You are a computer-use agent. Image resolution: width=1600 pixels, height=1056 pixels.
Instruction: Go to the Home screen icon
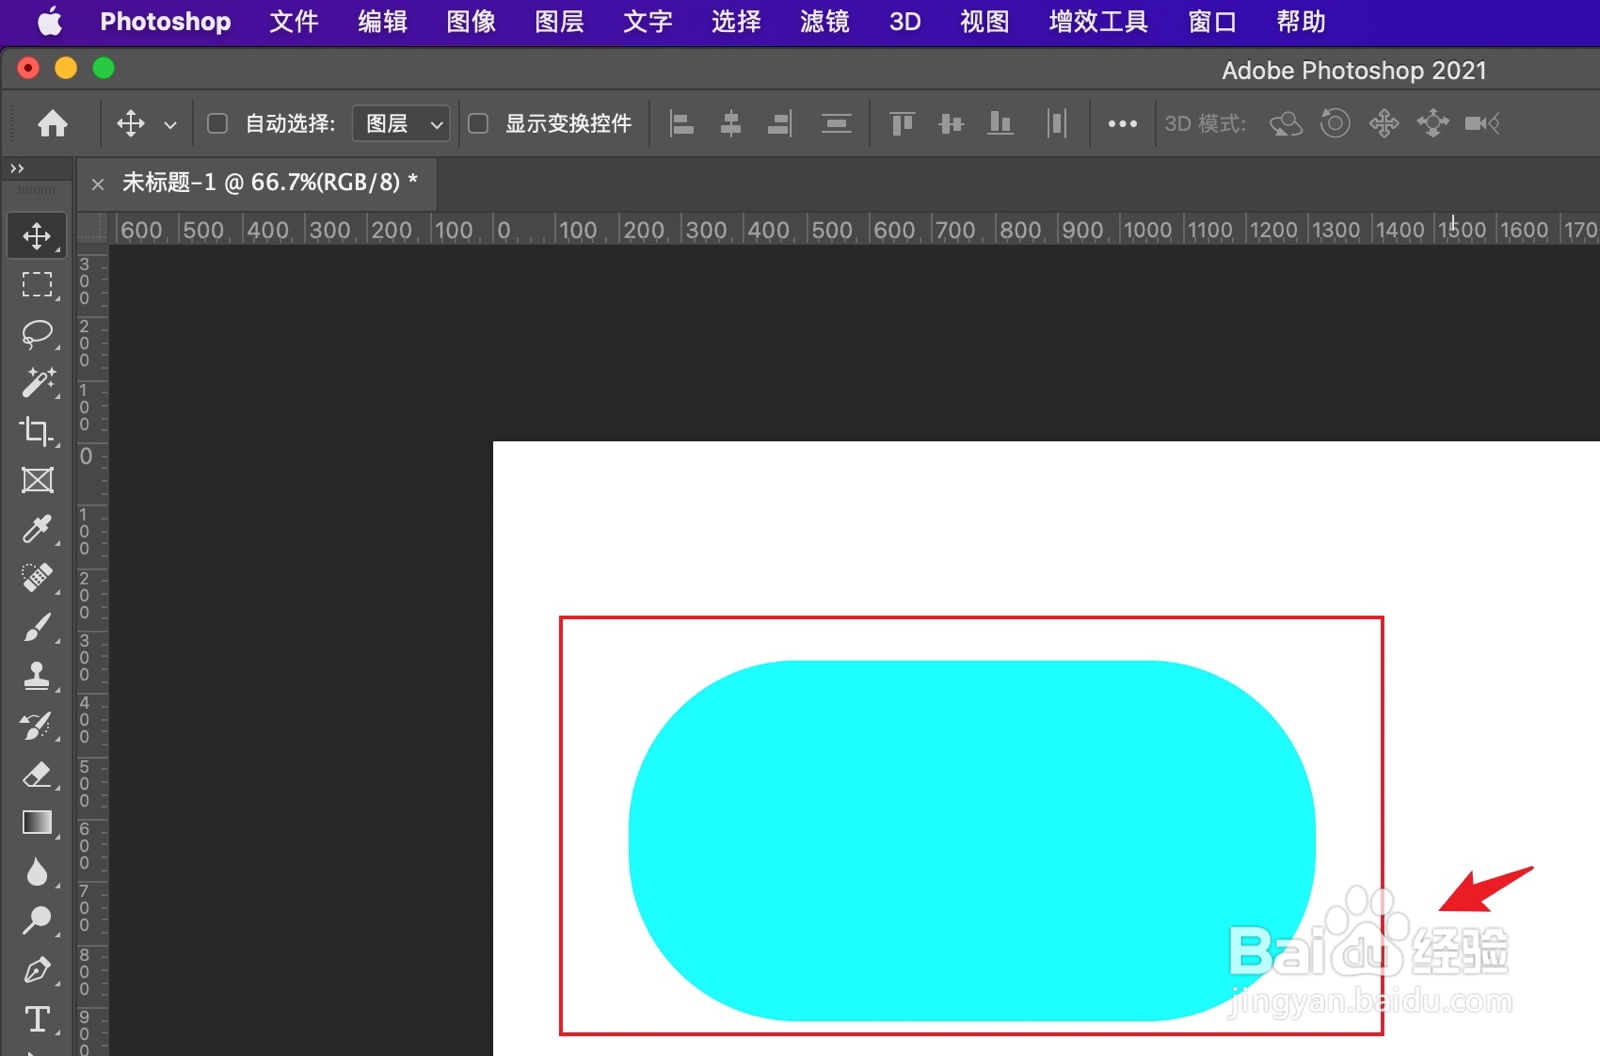click(x=52, y=123)
